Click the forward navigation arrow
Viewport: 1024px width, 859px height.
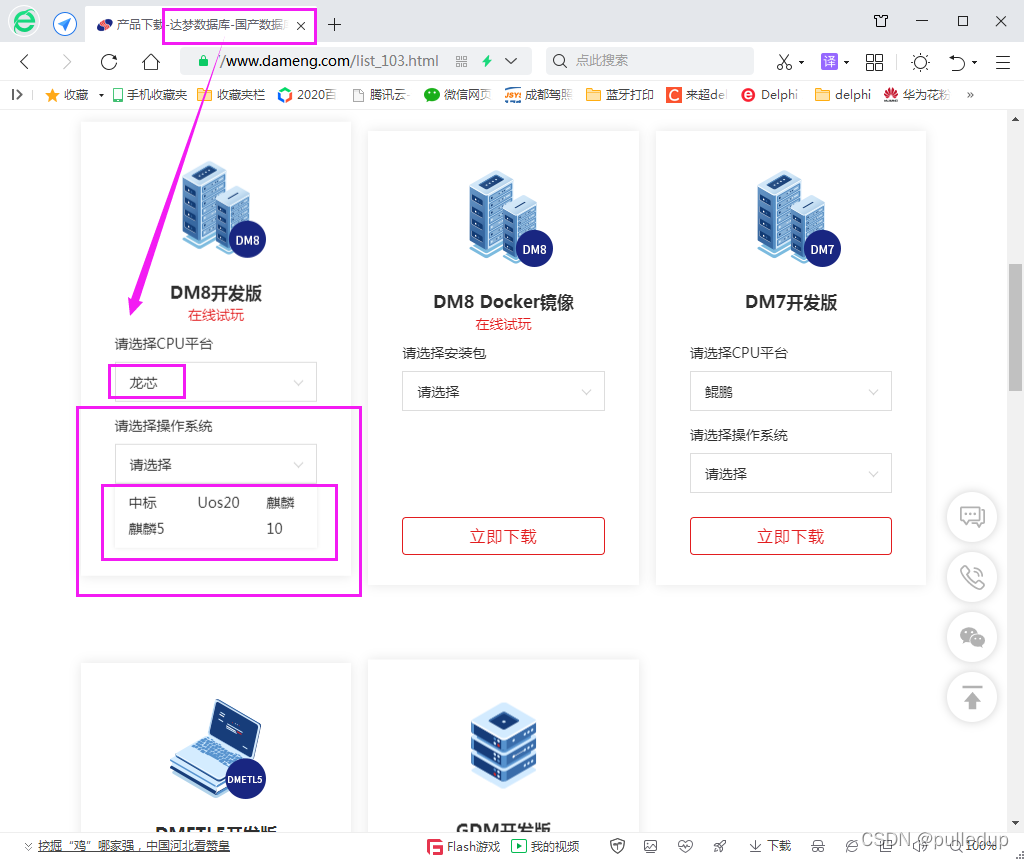click(x=67, y=61)
